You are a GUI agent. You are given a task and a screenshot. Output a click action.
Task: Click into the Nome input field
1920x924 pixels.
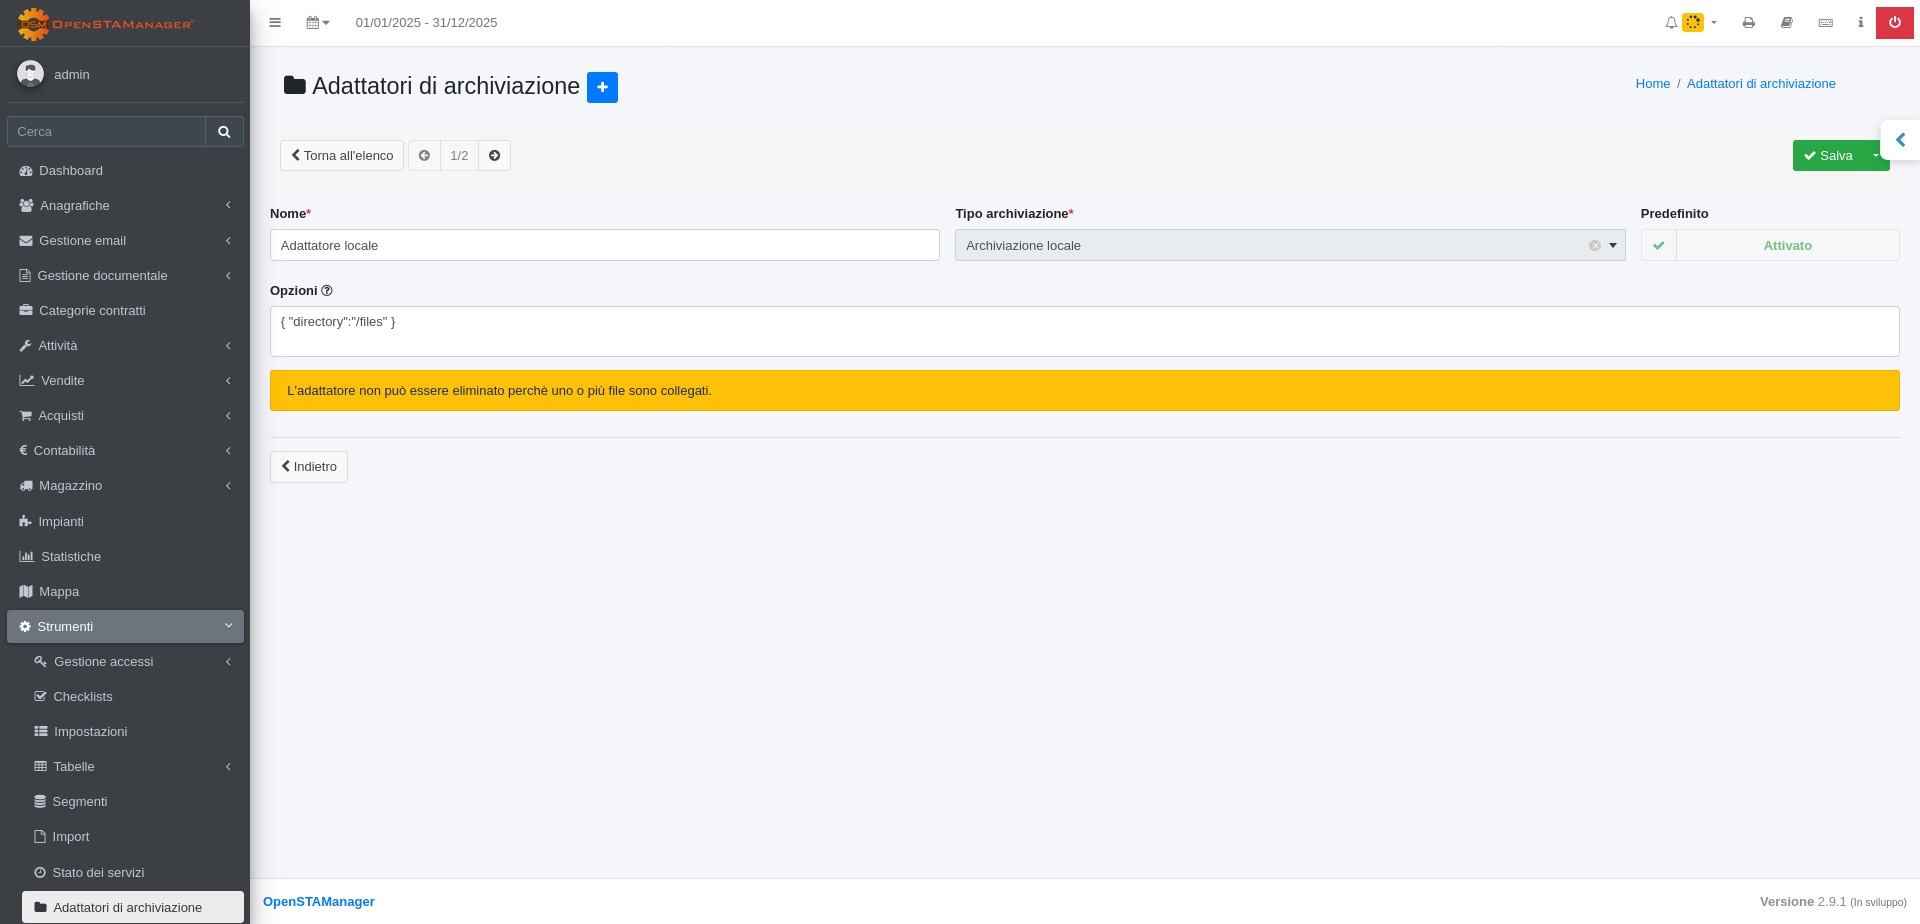(604, 246)
